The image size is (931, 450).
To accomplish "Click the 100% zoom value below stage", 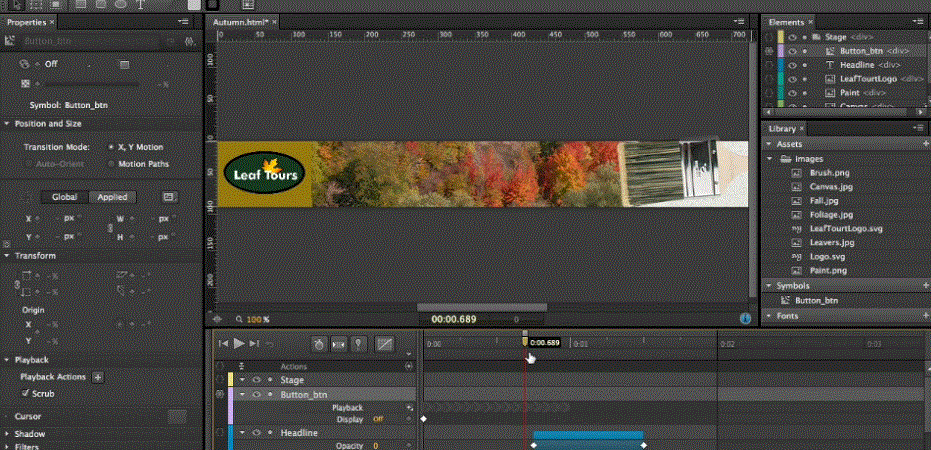I will click(258, 319).
